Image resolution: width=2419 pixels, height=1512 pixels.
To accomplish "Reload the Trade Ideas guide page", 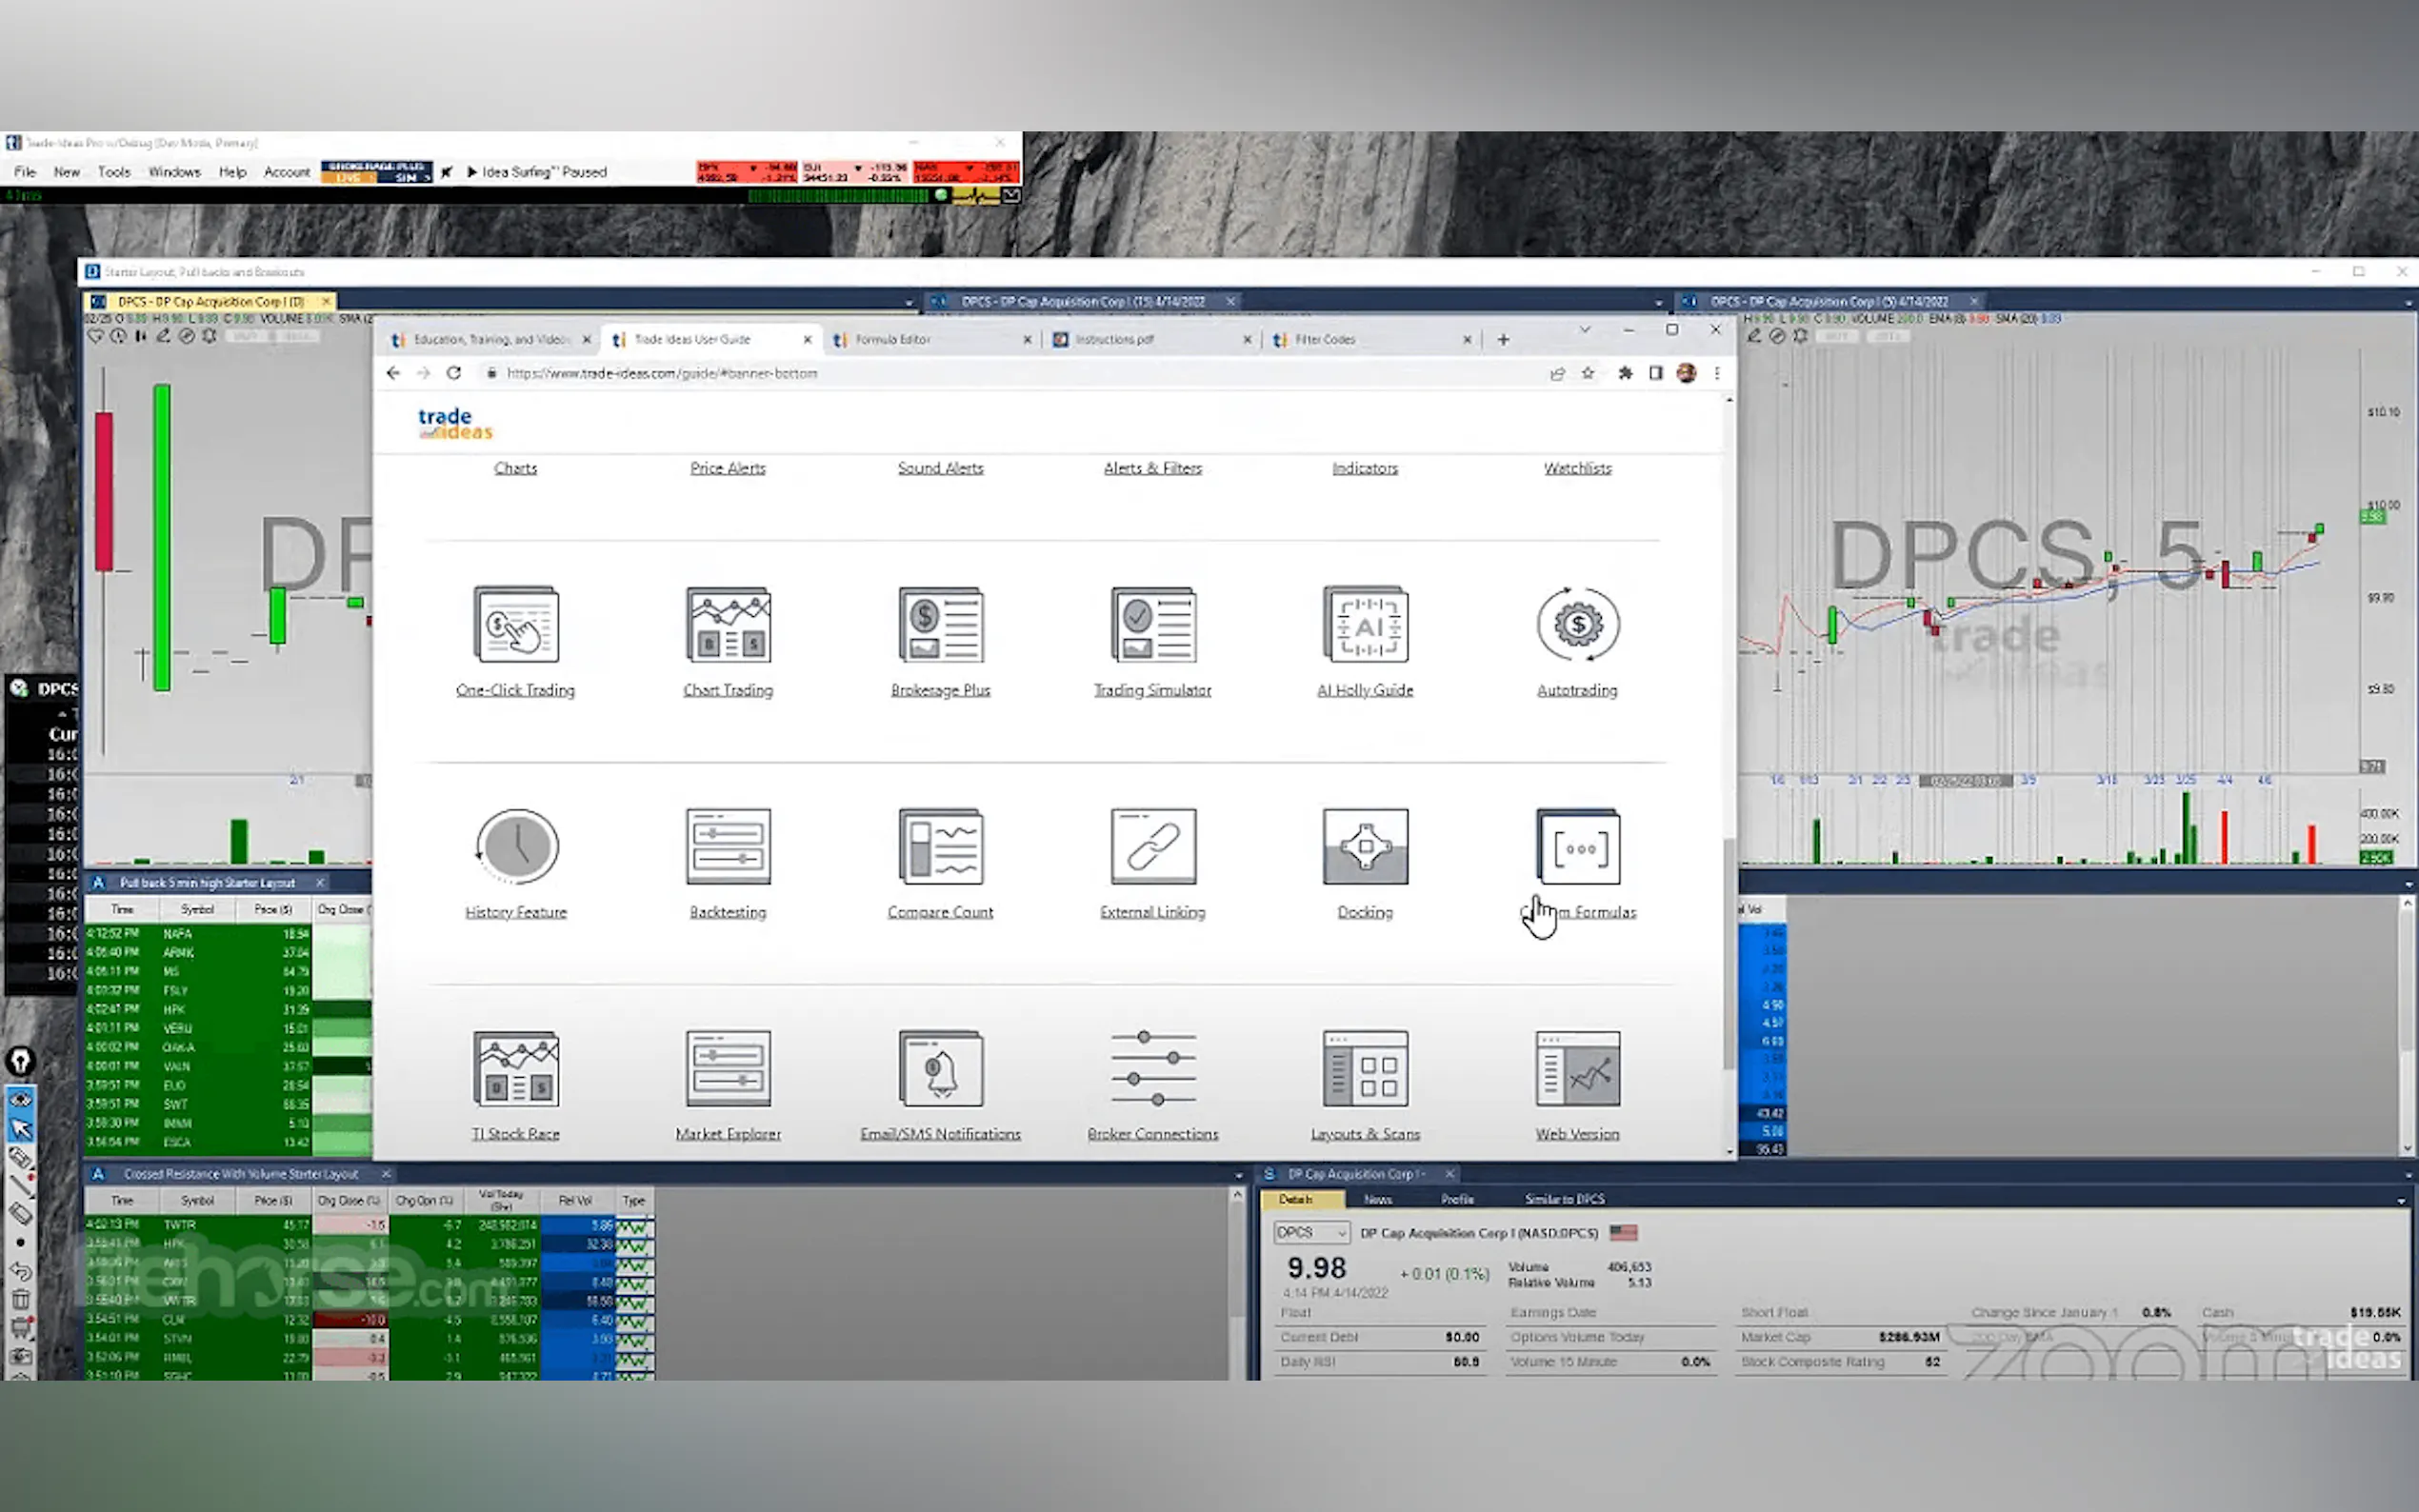I will (454, 373).
